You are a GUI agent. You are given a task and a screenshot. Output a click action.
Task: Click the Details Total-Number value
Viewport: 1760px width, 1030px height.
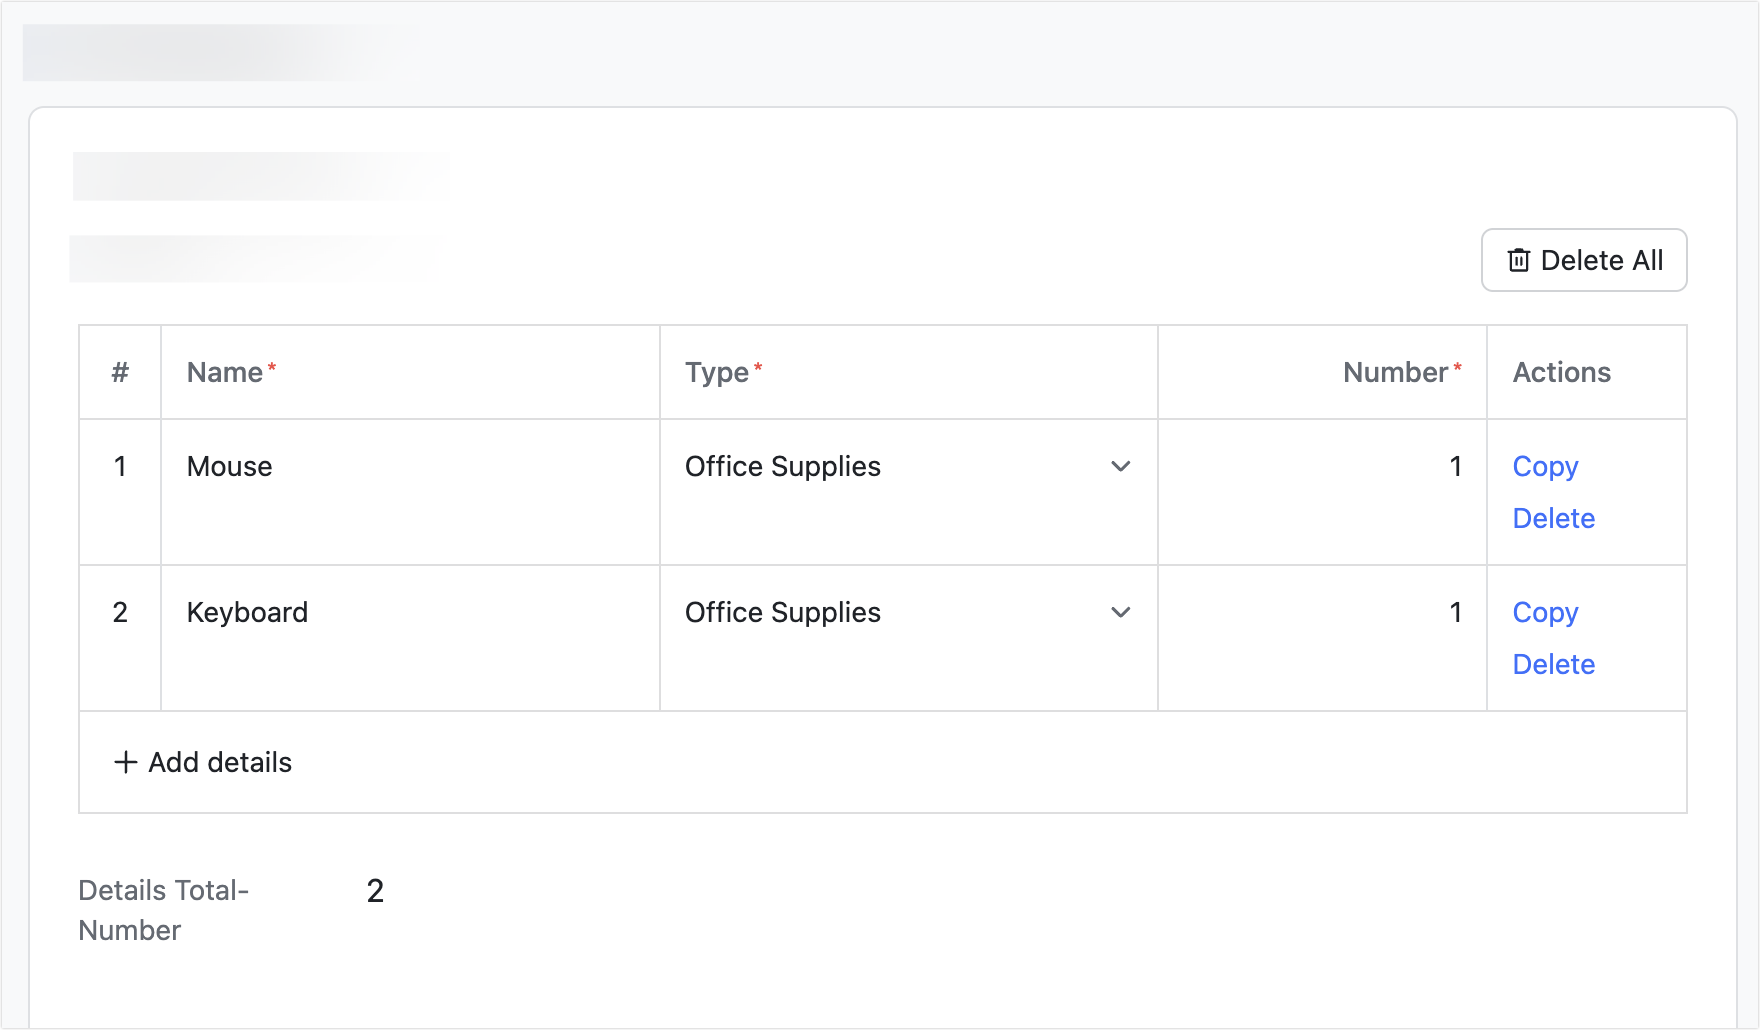point(375,889)
